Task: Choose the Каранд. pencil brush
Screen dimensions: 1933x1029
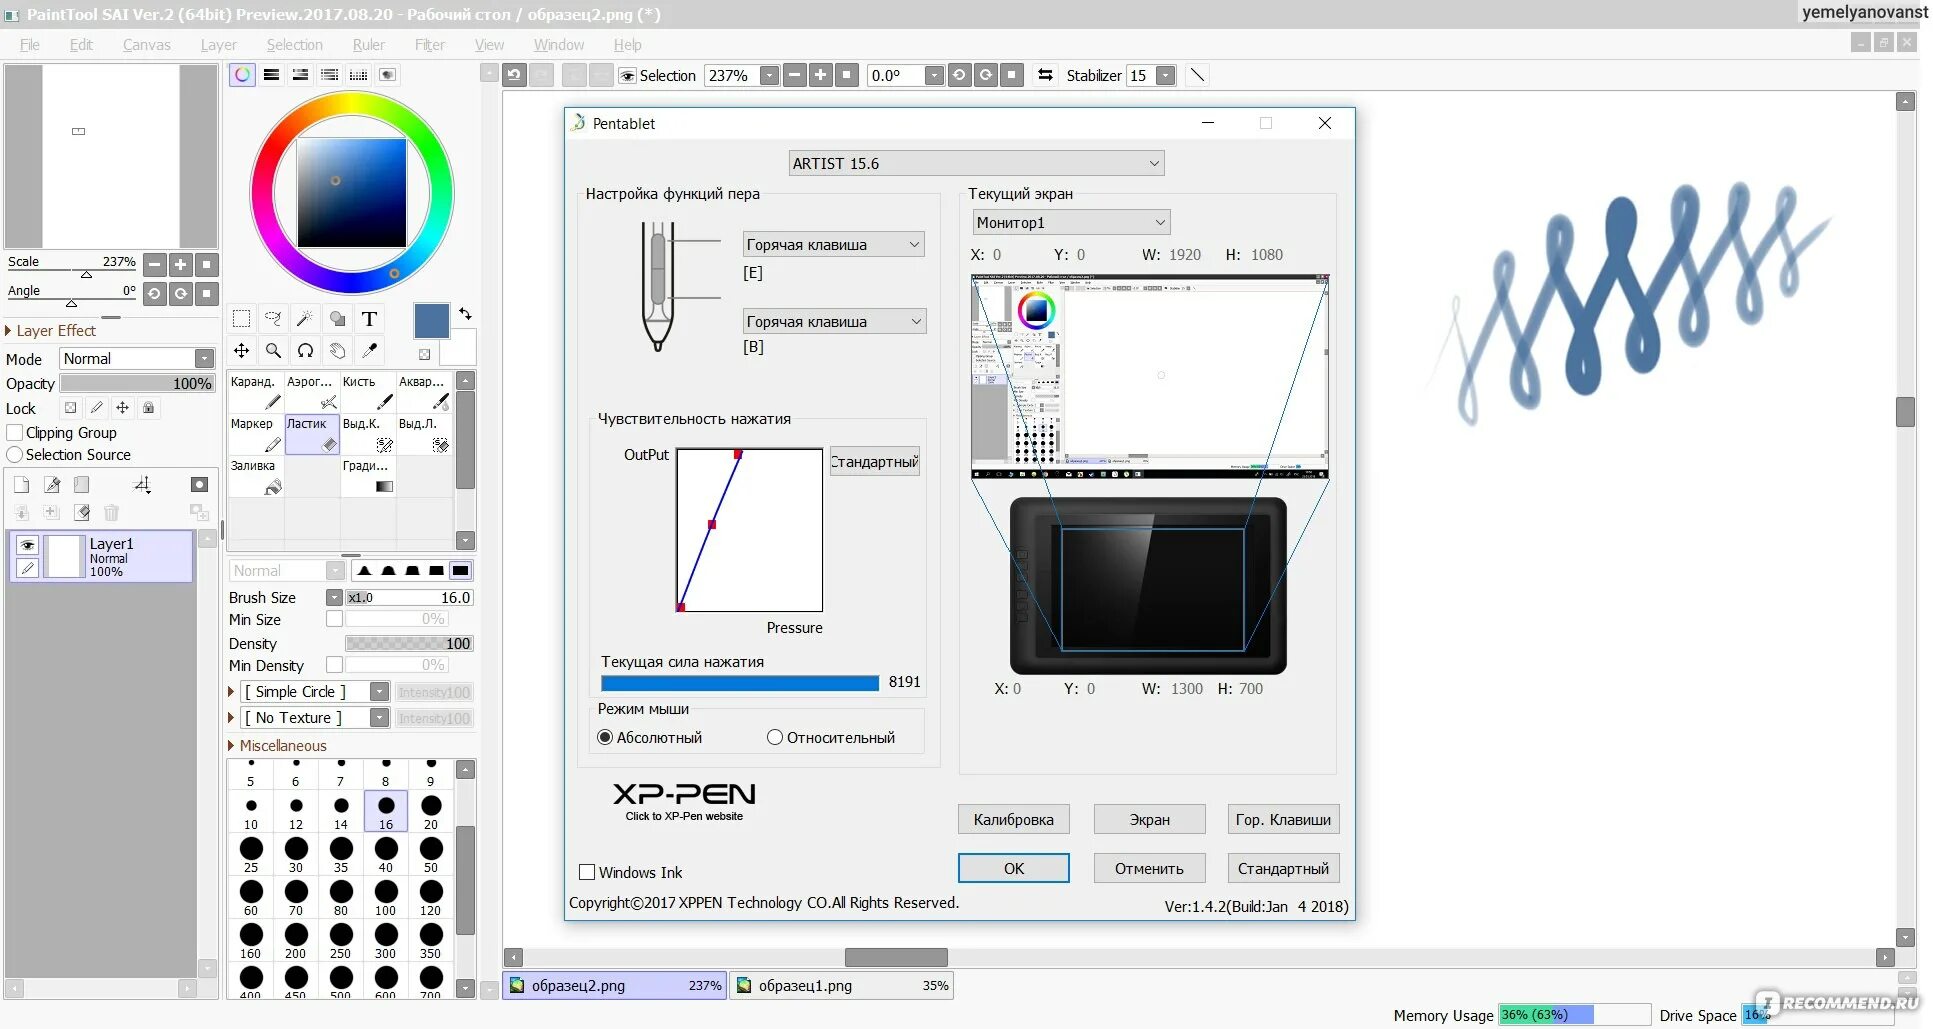Action: tap(255, 392)
